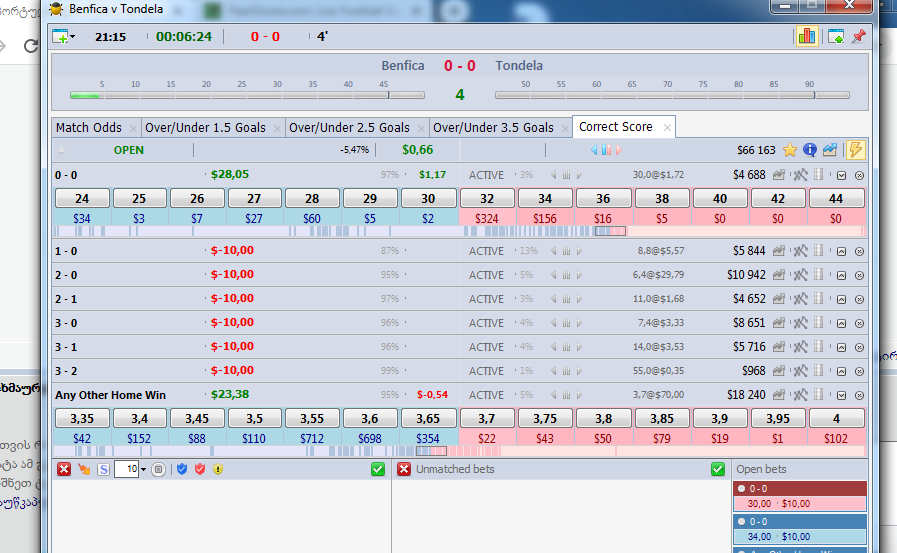The width and height of the screenshot is (897, 553).
Task: Select the red 0 - 0 open bet entry
Action: pyautogui.click(x=800, y=496)
